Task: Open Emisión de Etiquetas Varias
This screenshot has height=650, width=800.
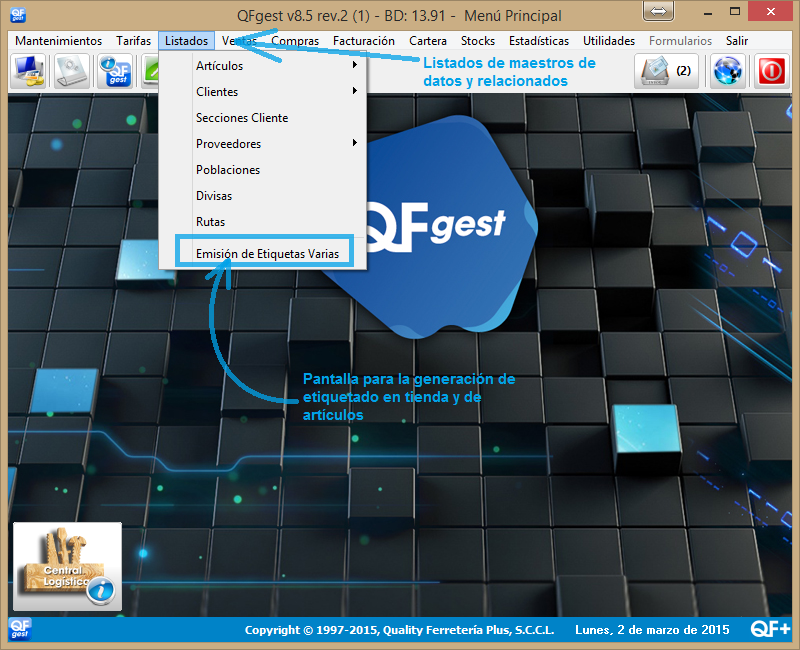Action: [x=264, y=253]
